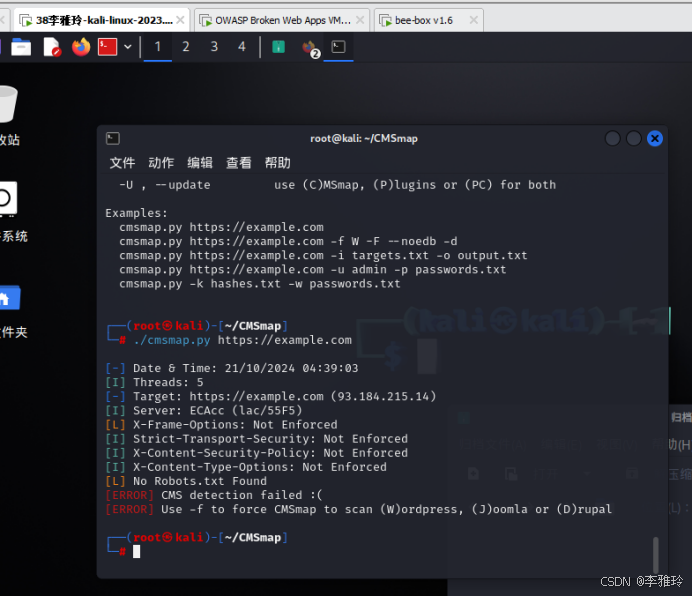Switch to workspace 1
Viewport: 692px width, 596px height.
point(158,47)
